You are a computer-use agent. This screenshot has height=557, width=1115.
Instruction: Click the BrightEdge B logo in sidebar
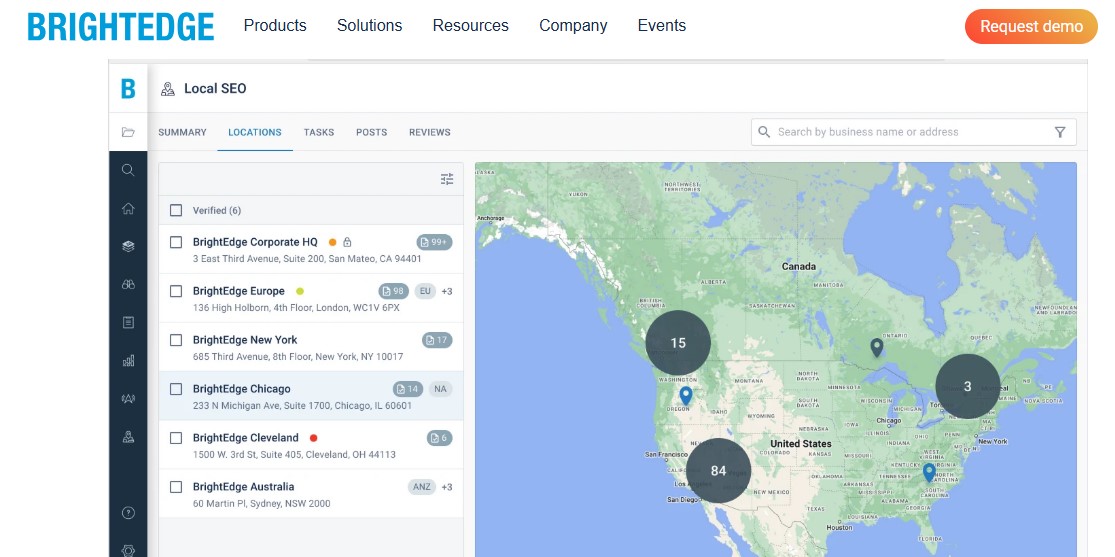point(128,89)
